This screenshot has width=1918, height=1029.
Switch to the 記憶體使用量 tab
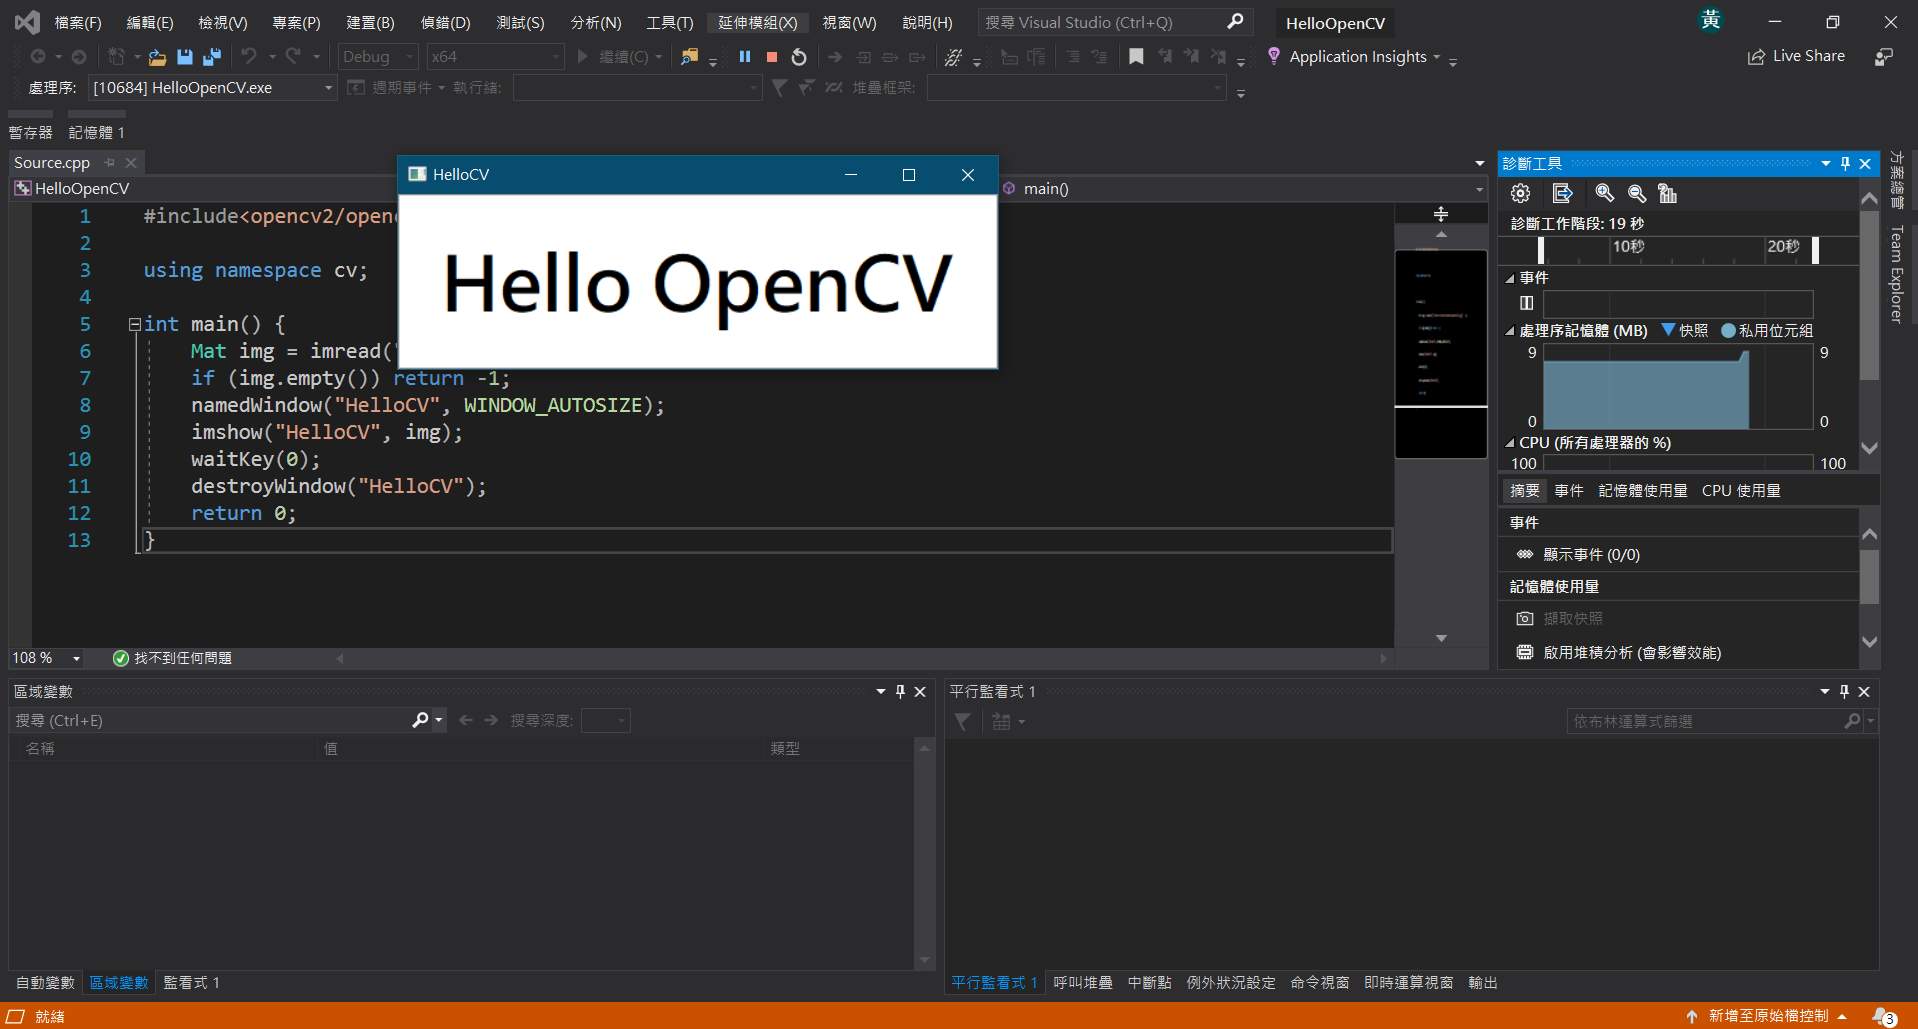[x=1642, y=490]
